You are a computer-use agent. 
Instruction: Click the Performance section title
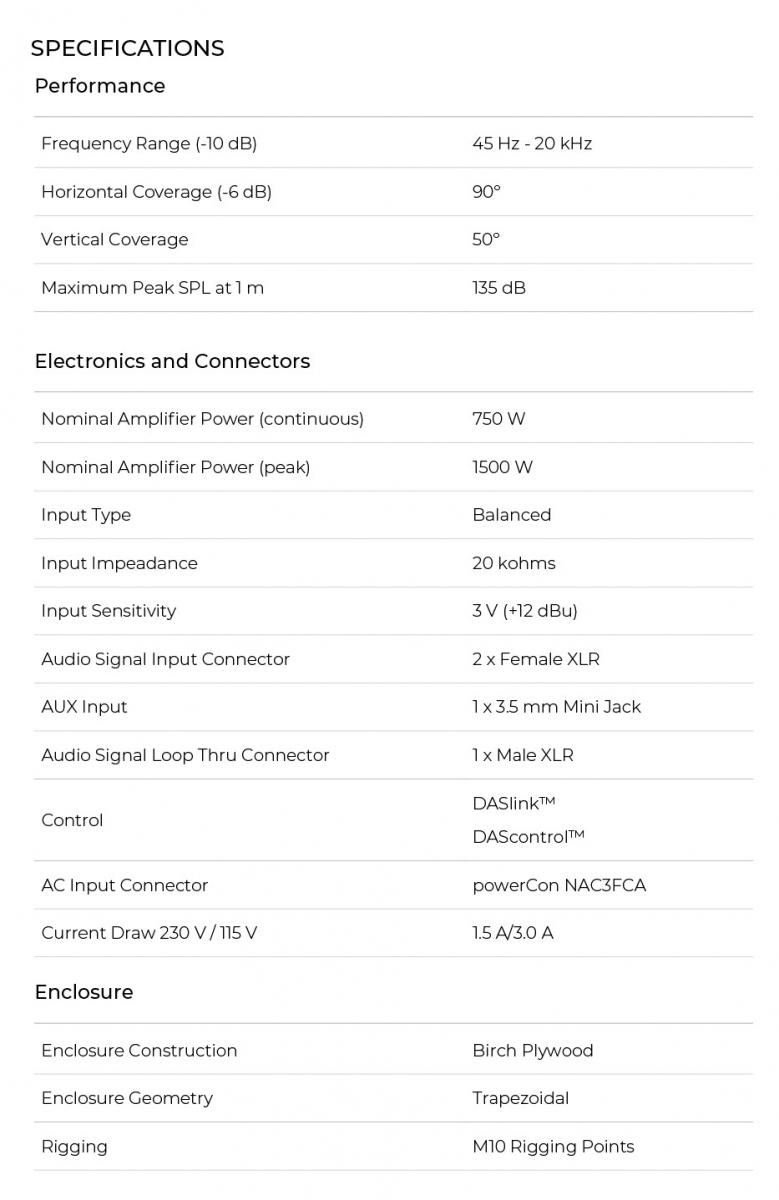tap(100, 86)
